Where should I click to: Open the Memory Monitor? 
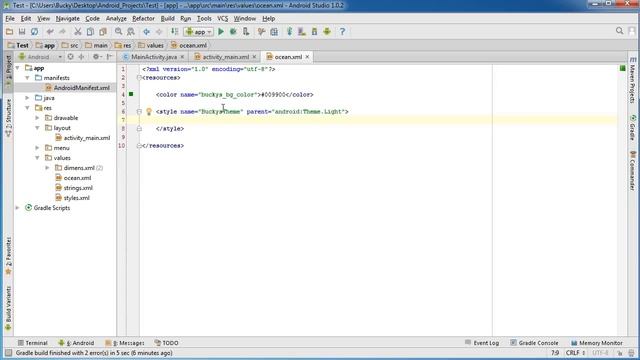click(x=597, y=343)
